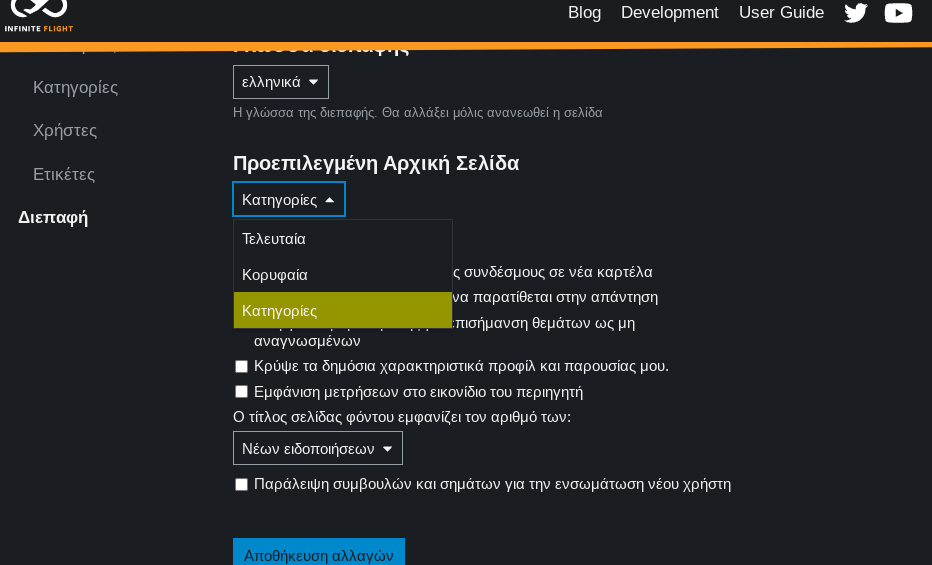Open the User Guide link
The height and width of the screenshot is (565, 932).
click(x=781, y=13)
